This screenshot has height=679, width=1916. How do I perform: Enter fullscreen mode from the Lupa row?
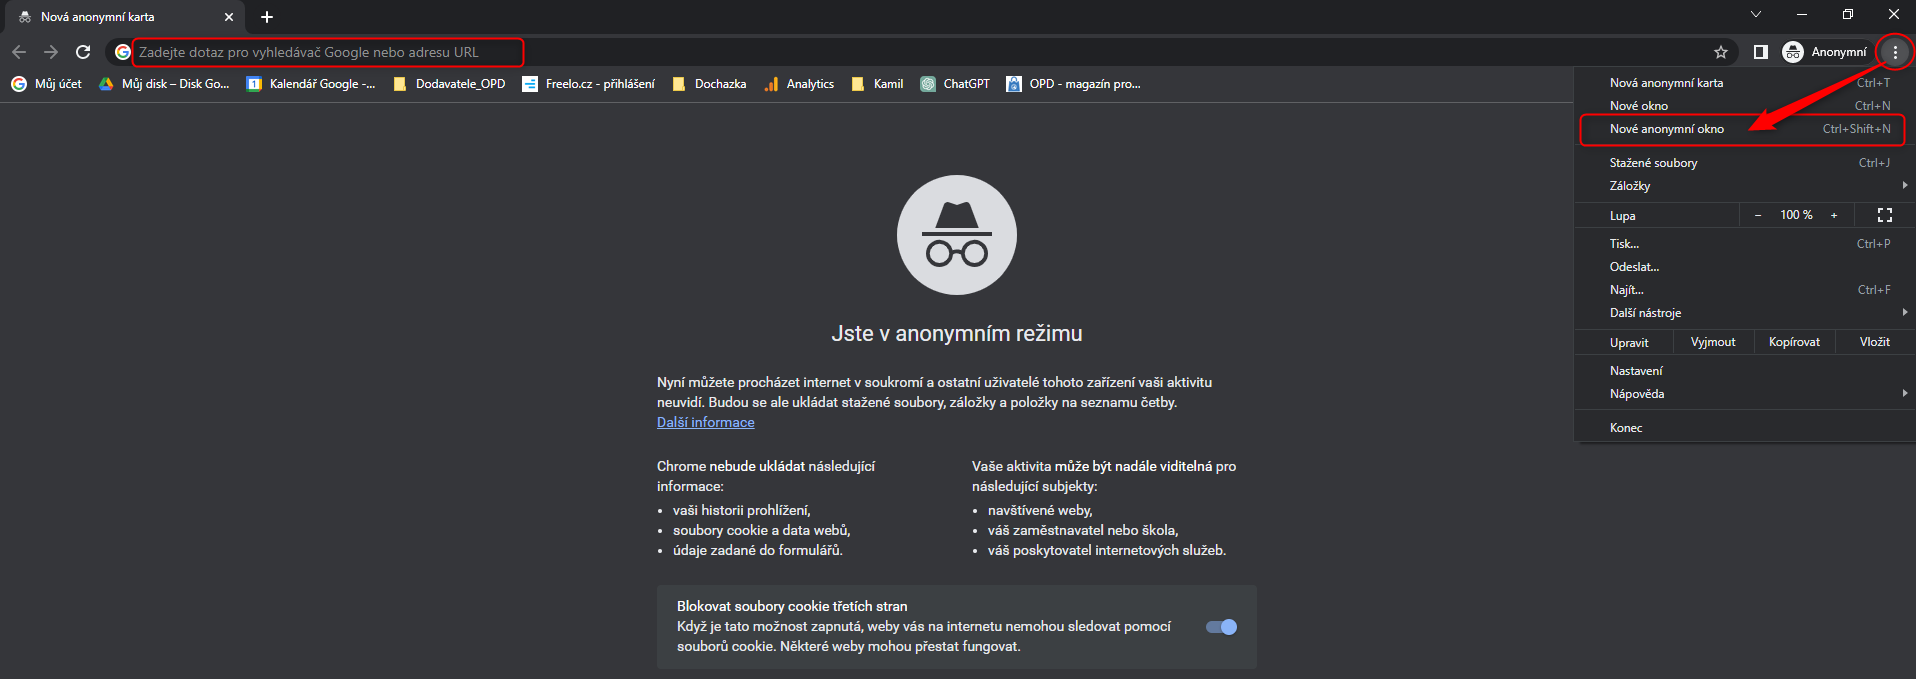pyautogui.click(x=1884, y=215)
